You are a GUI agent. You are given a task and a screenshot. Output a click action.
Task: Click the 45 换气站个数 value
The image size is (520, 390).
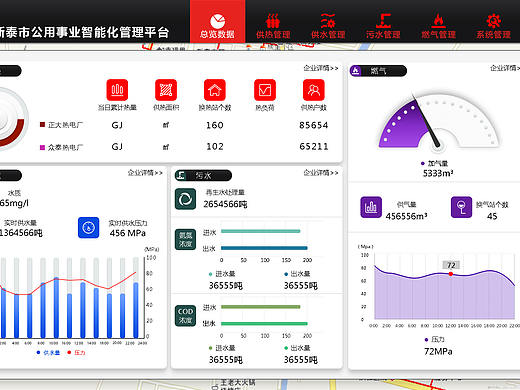pyautogui.click(x=492, y=216)
